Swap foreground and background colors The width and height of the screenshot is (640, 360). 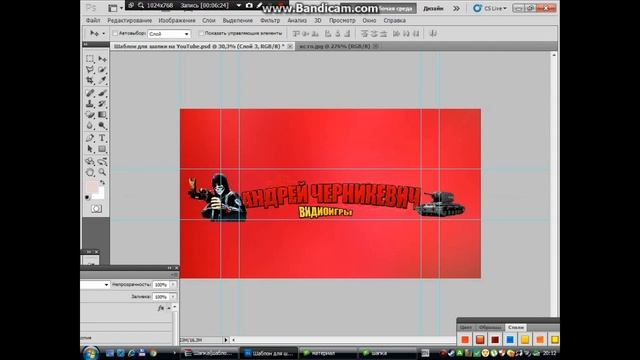[102, 182]
